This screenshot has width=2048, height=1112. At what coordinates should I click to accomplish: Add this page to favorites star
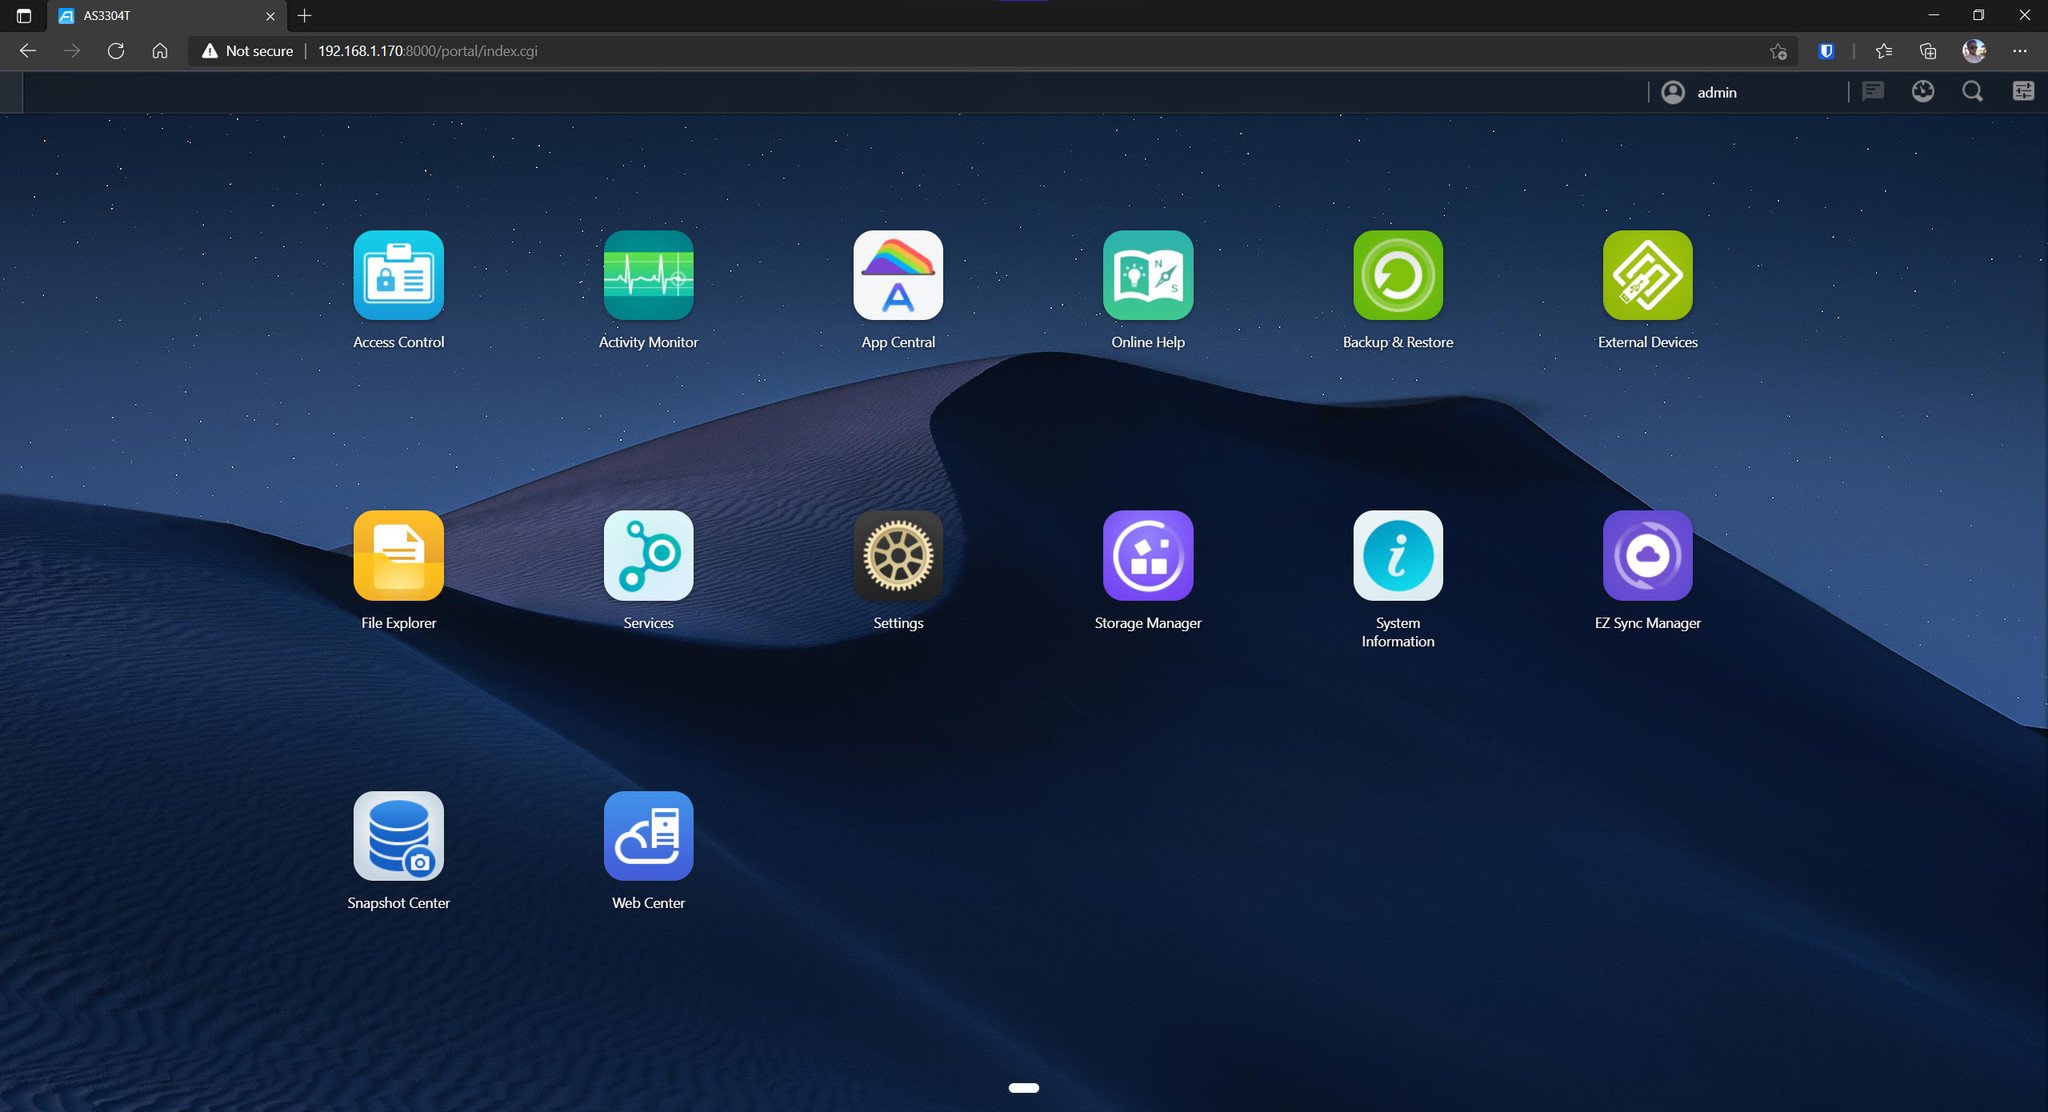[x=1778, y=51]
